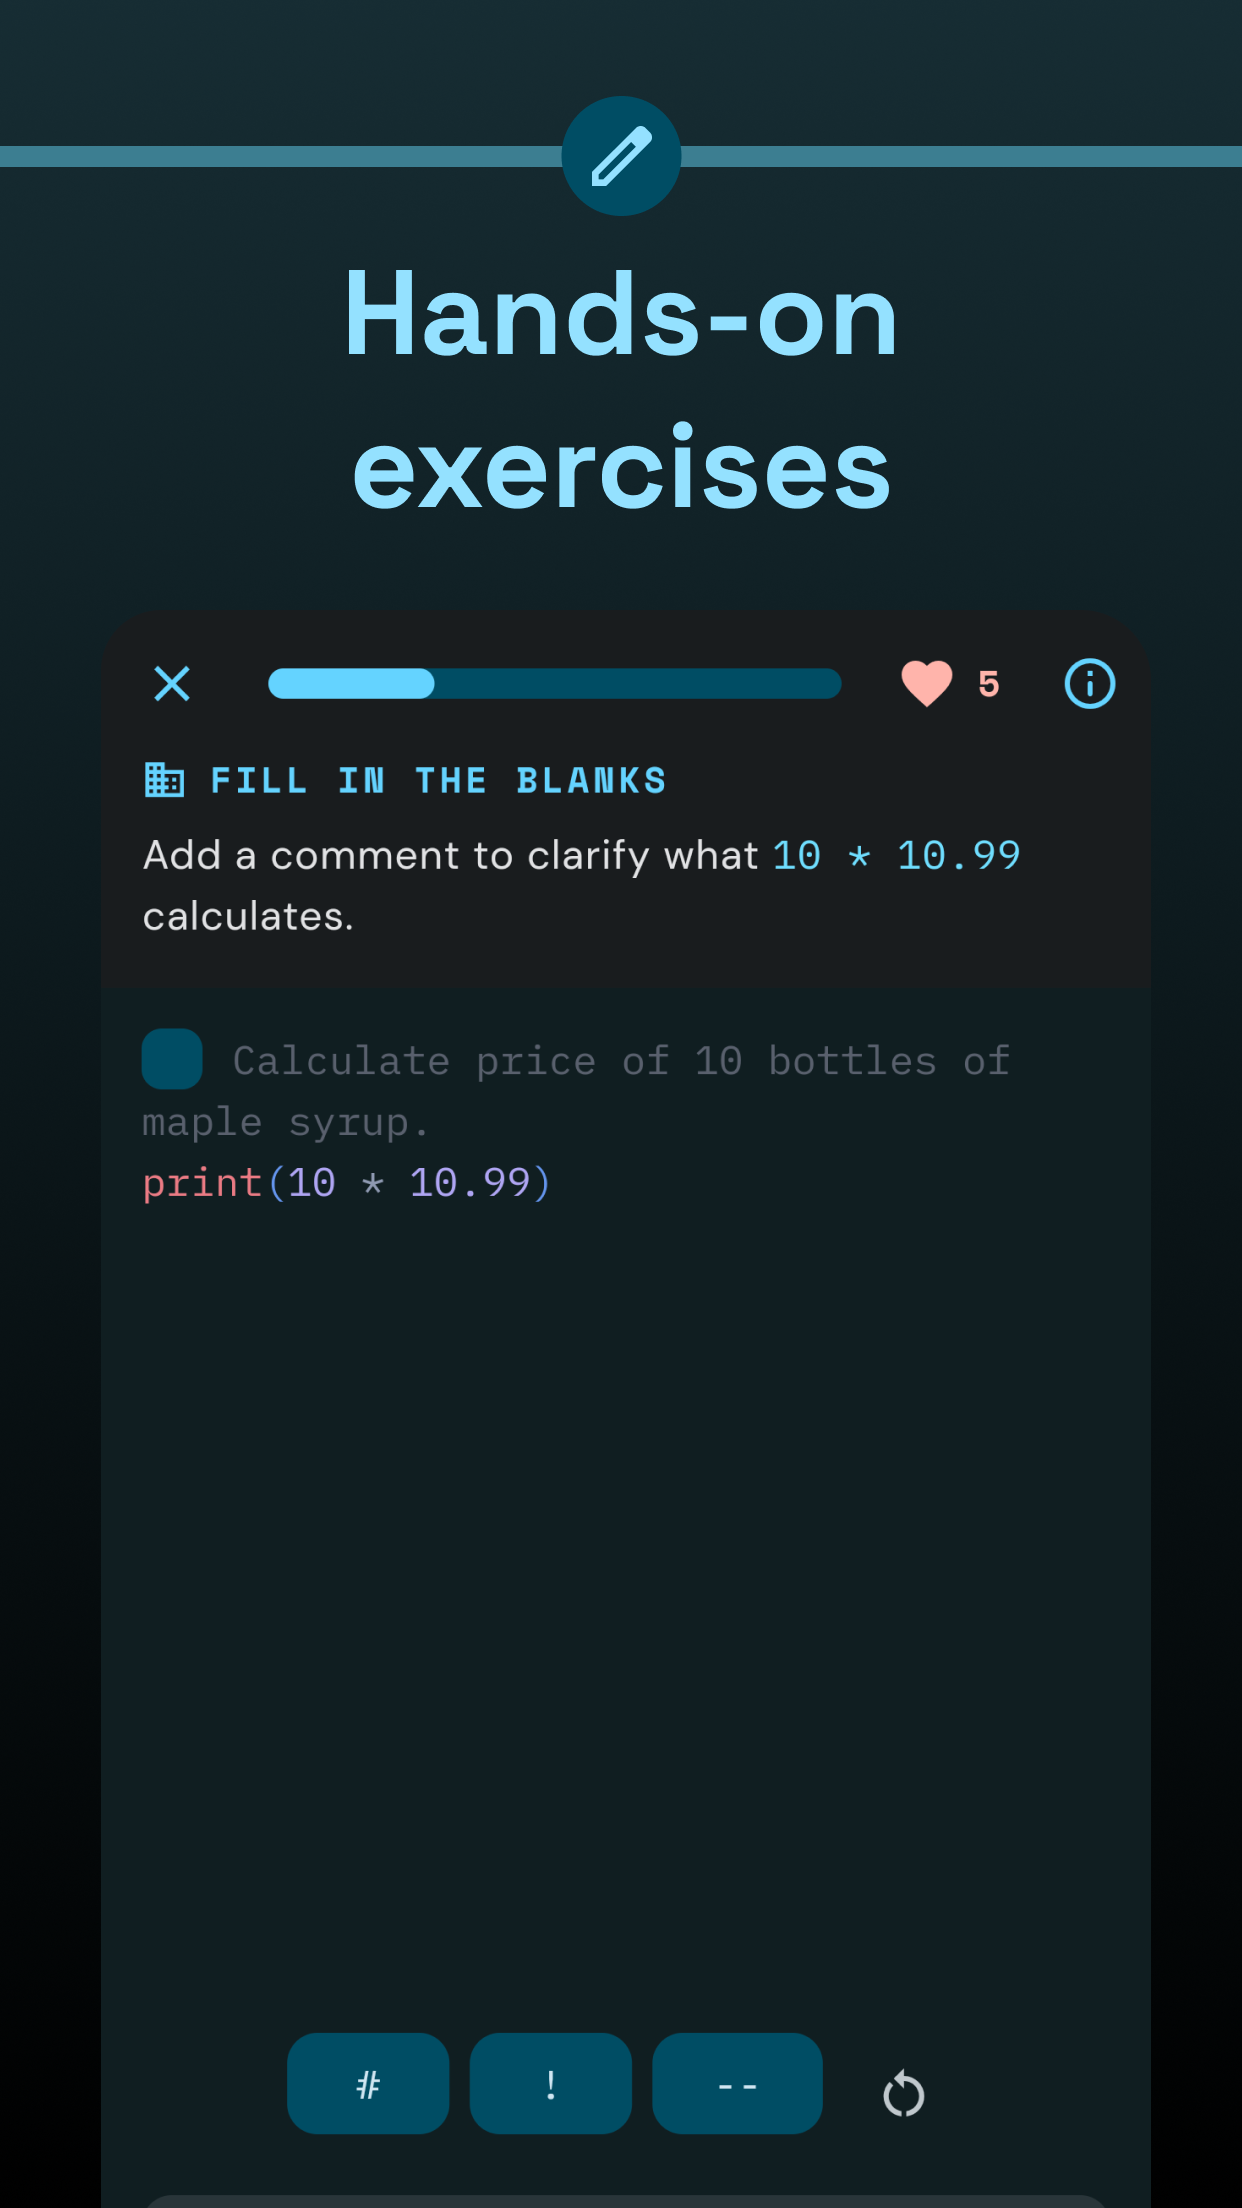
Task: Click the highlighted 10 * 10.99 code in instructions
Action: point(896,856)
